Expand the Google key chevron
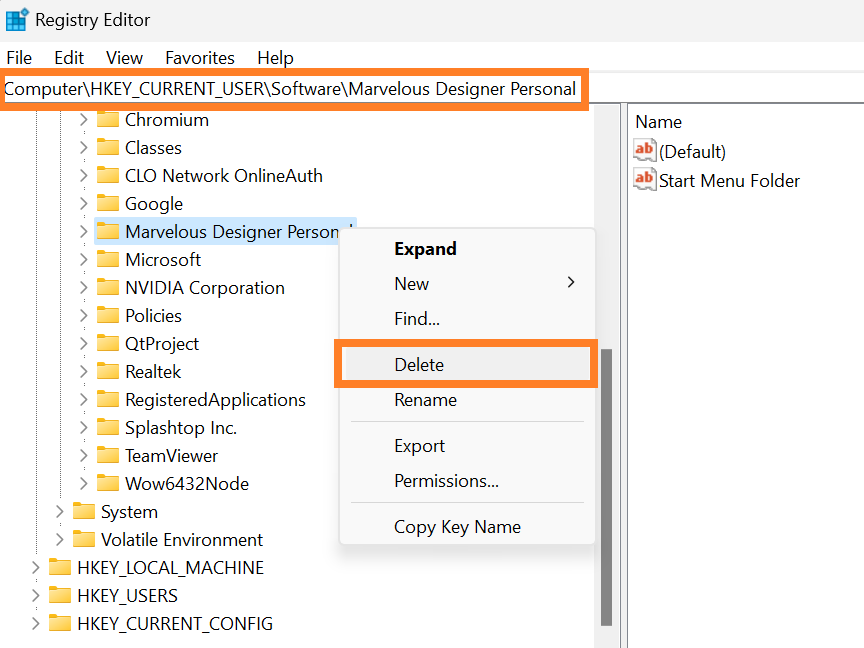The height and width of the screenshot is (648, 864). coord(83,204)
